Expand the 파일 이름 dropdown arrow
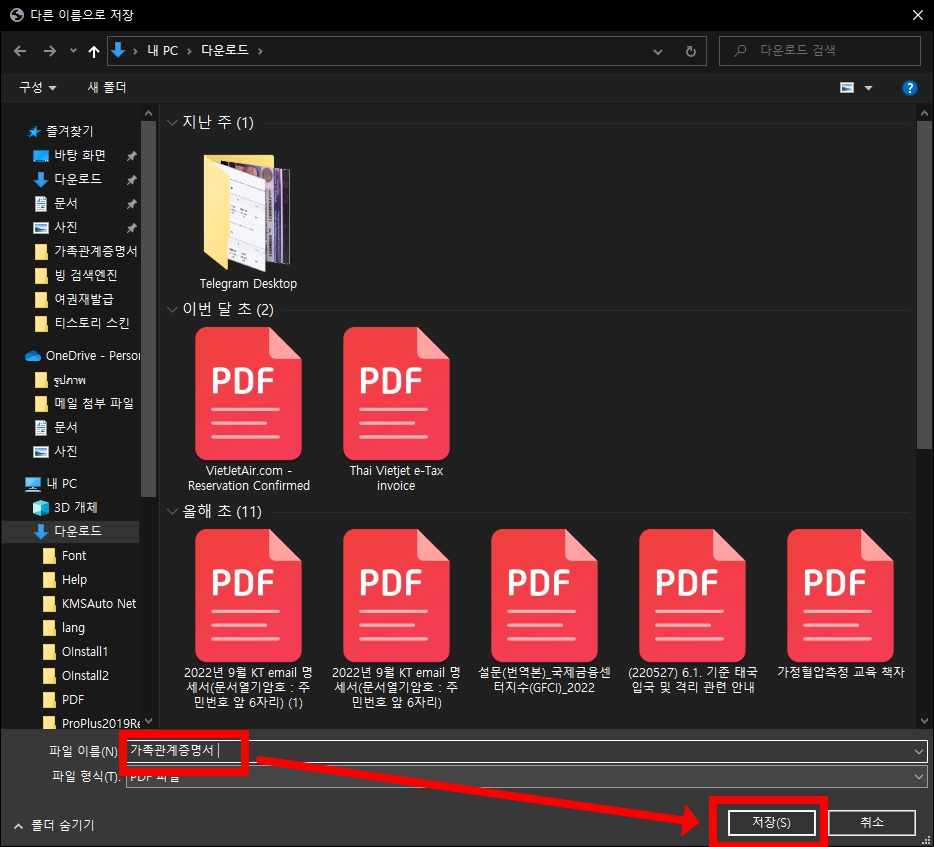The image size is (934, 847). pos(919,752)
